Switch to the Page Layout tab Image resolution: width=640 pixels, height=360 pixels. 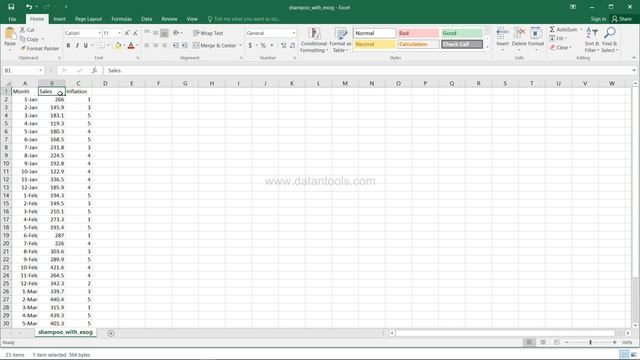point(88,19)
